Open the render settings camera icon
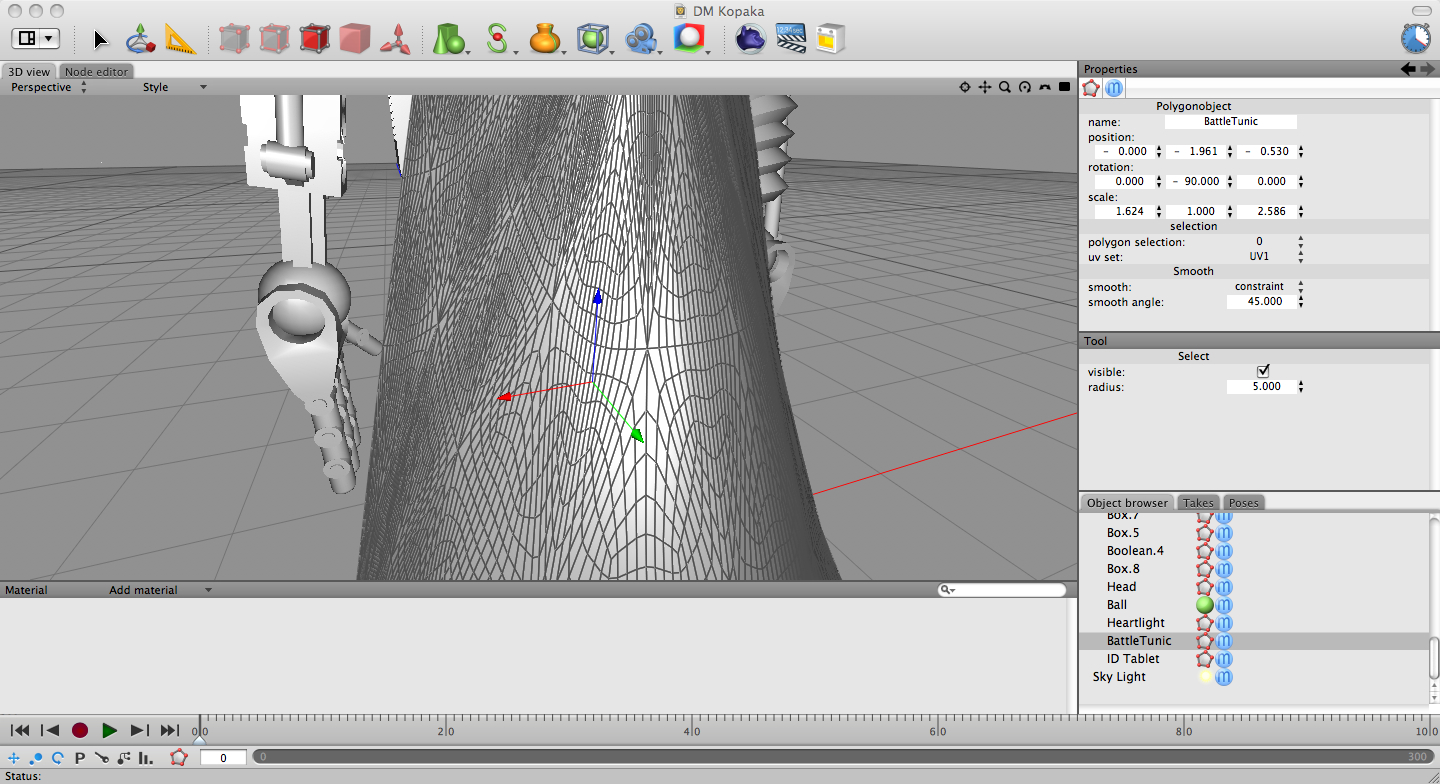Image resolution: width=1440 pixels, height=784 pixels. click(x=641, y=39)
